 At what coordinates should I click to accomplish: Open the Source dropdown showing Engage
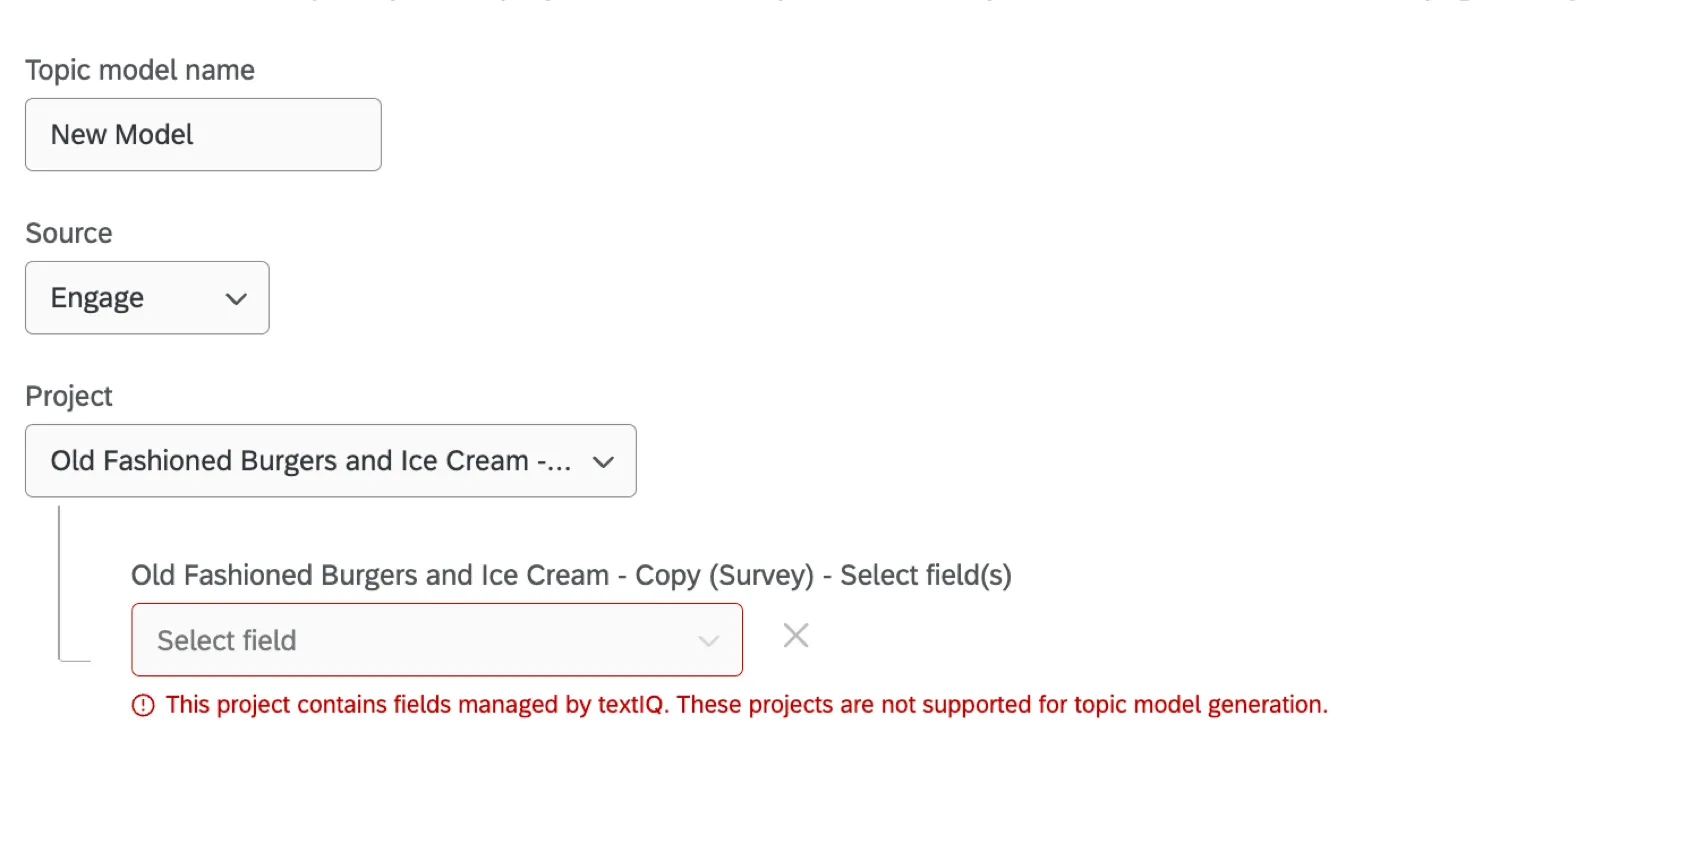(x=147, y=298)
